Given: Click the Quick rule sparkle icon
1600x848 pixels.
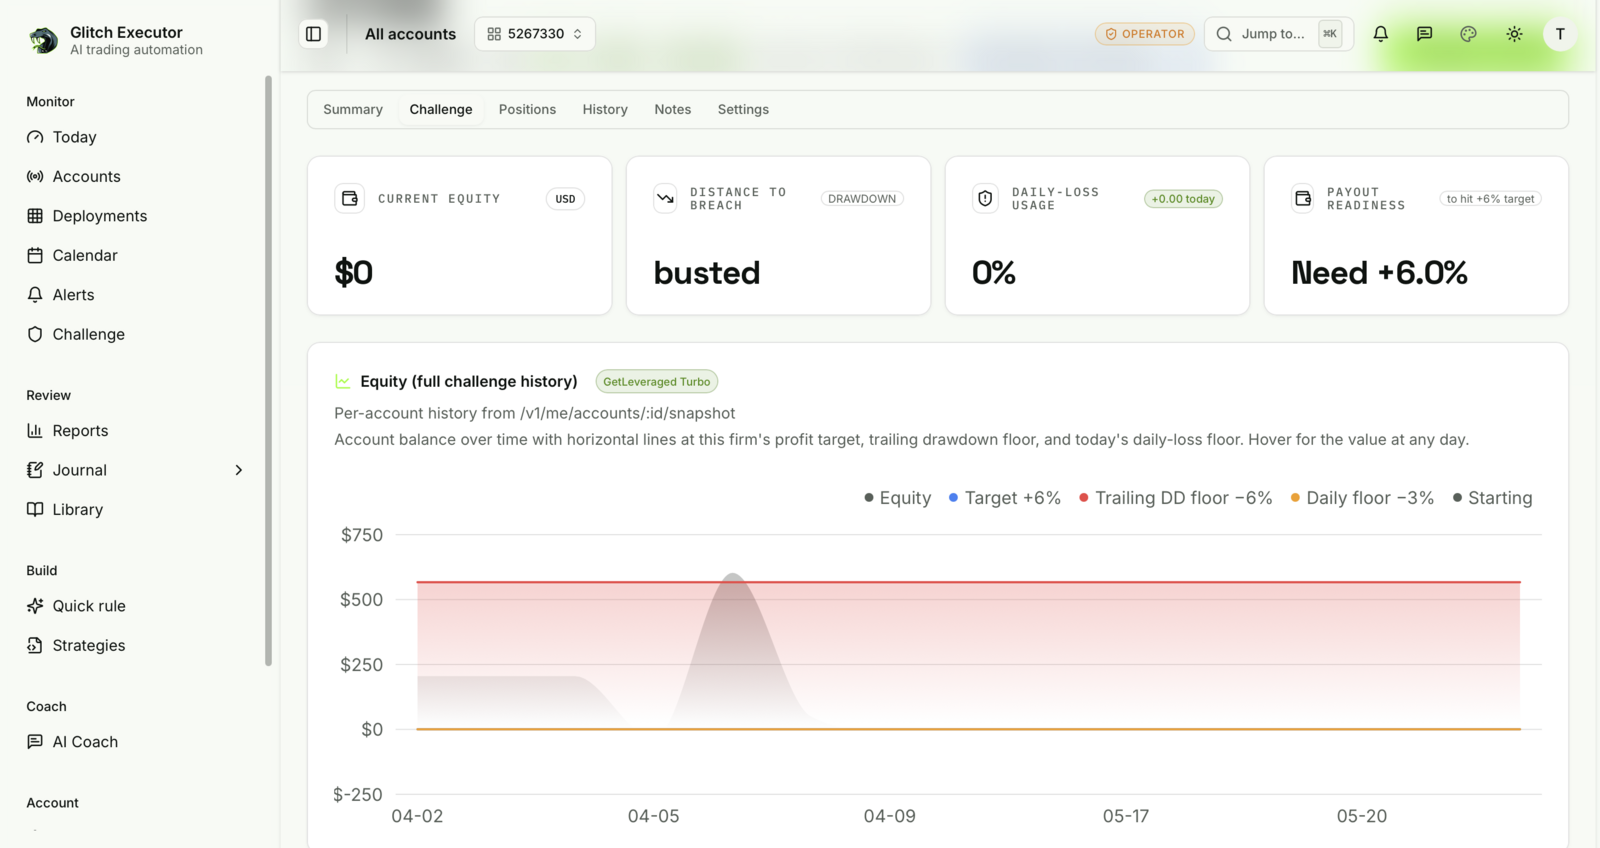Looking at the screenshot, I should click(x=35, y=606).
